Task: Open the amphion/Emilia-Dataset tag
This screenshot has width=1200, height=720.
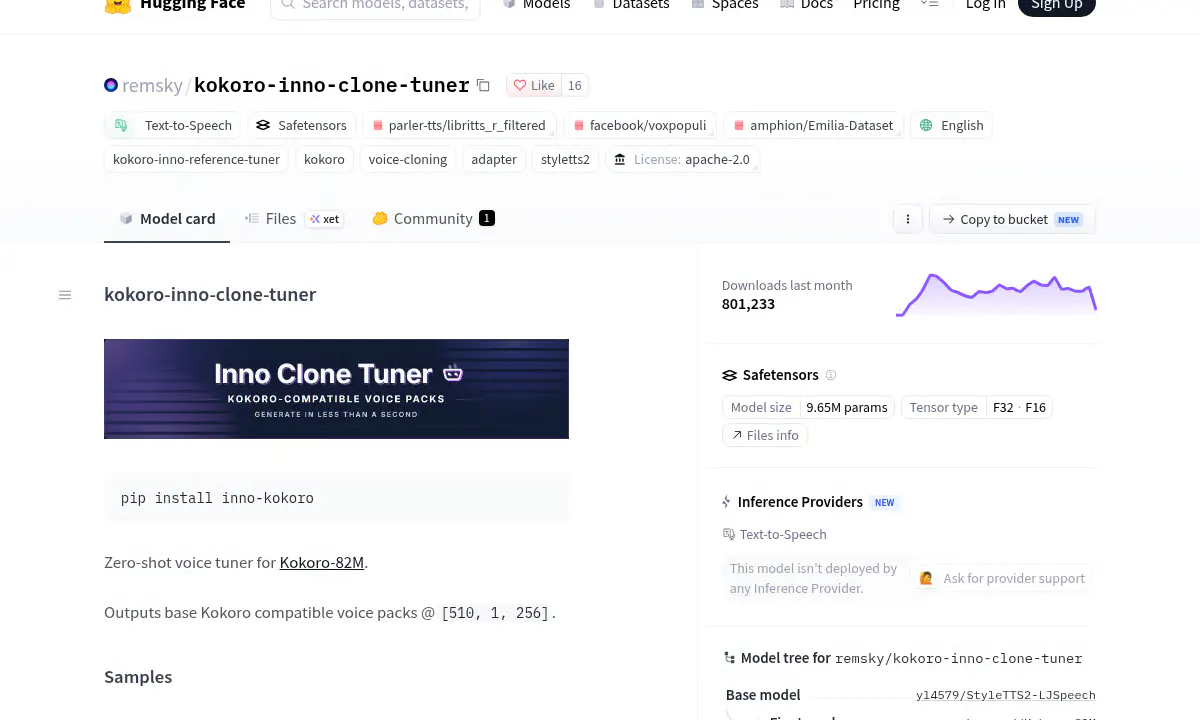Action: point(813,125)
